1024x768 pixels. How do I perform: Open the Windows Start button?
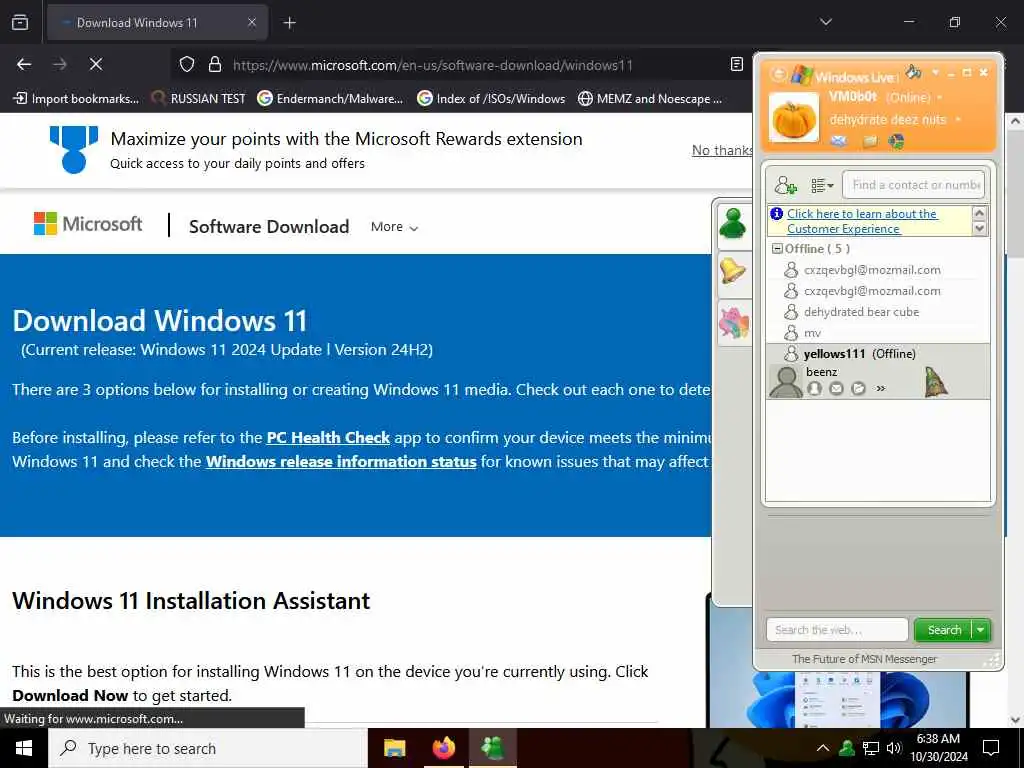(x=24, y=748)
